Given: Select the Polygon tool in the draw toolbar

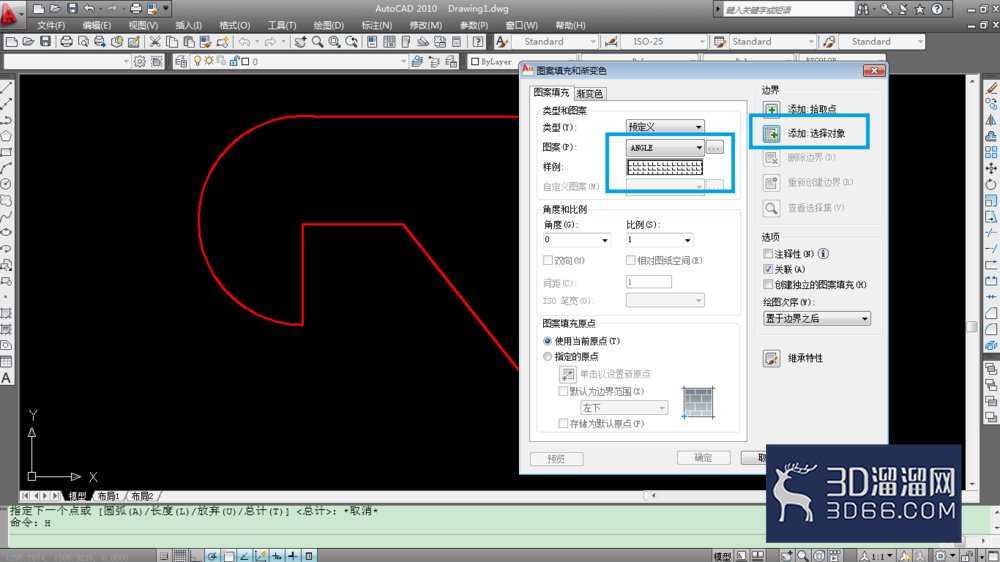Looking at the screenshot, I should [6, 136].
